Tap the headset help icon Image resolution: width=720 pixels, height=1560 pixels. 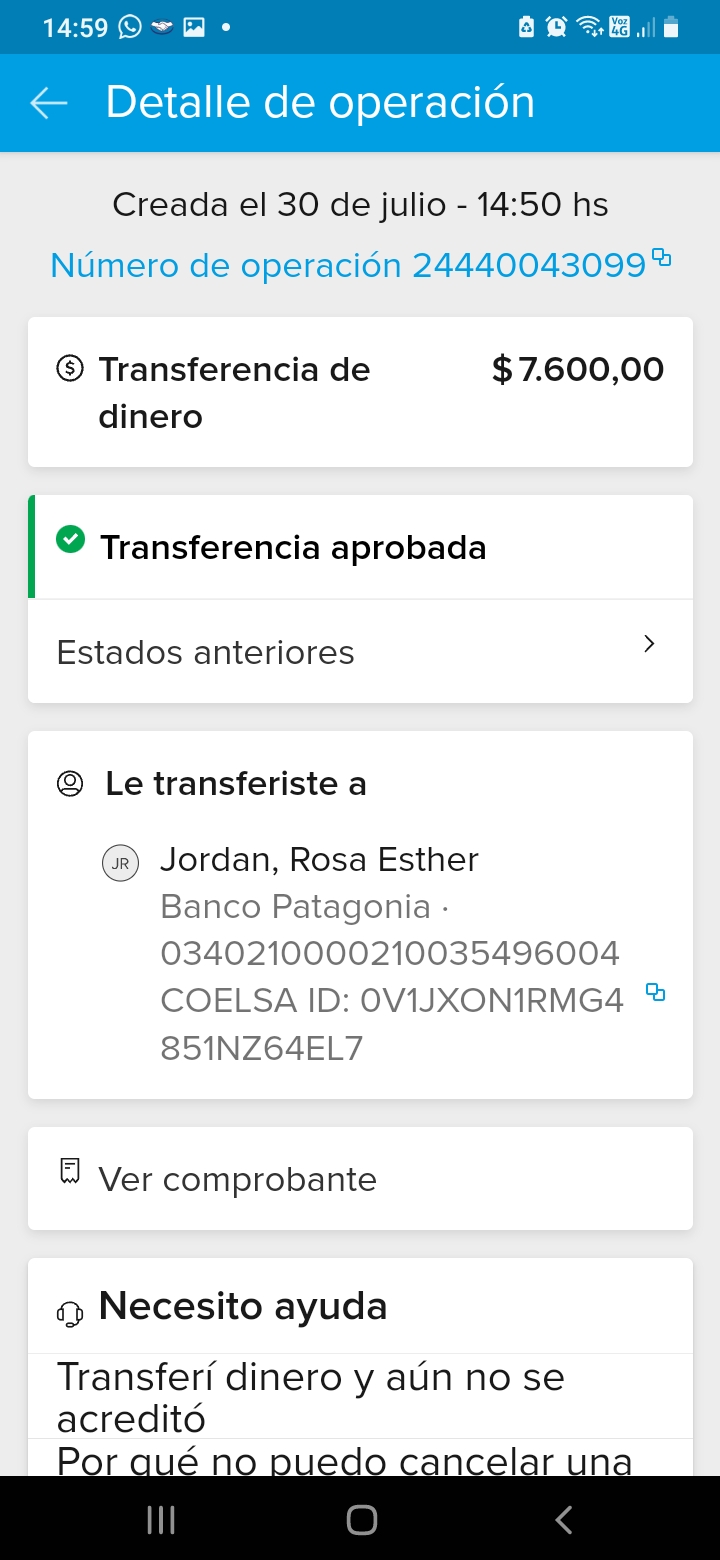pos(70,1314)
